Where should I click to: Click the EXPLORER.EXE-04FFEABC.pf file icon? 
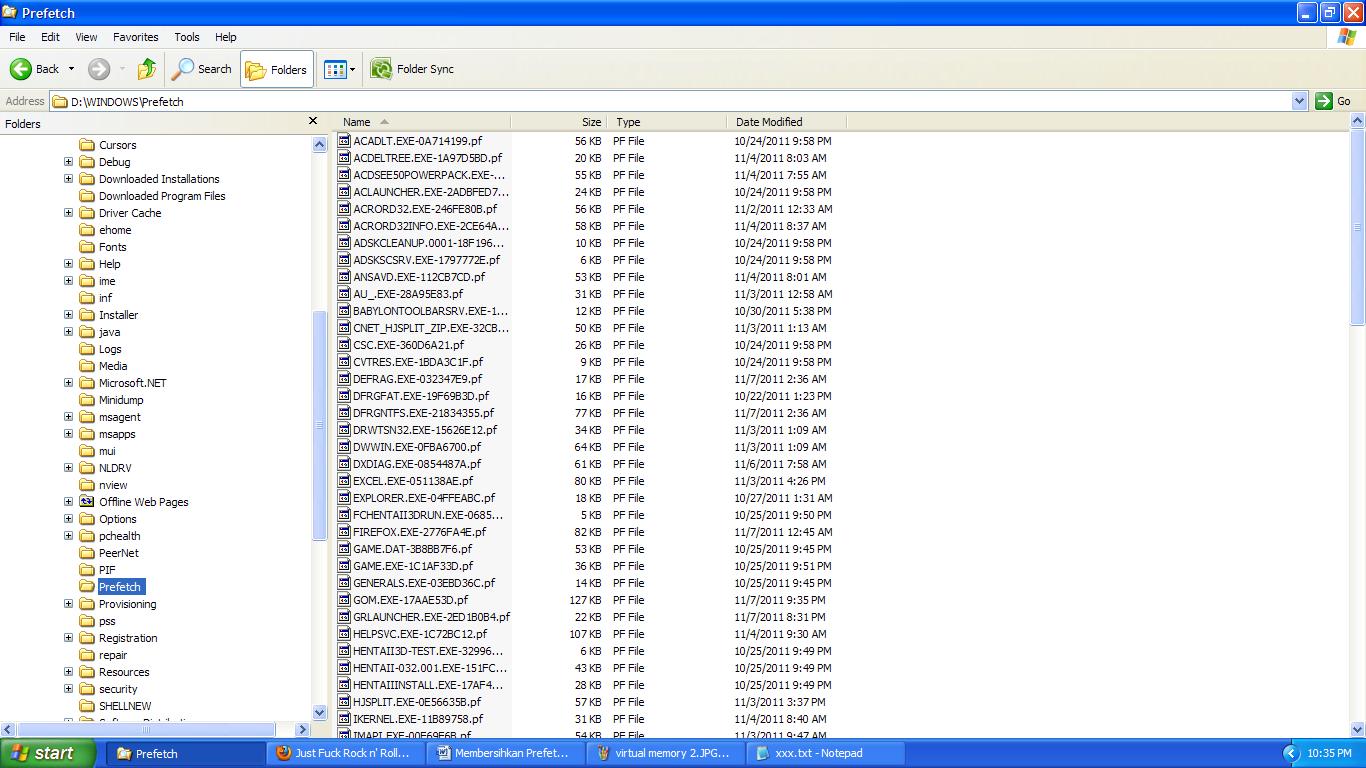pos(344,498)
